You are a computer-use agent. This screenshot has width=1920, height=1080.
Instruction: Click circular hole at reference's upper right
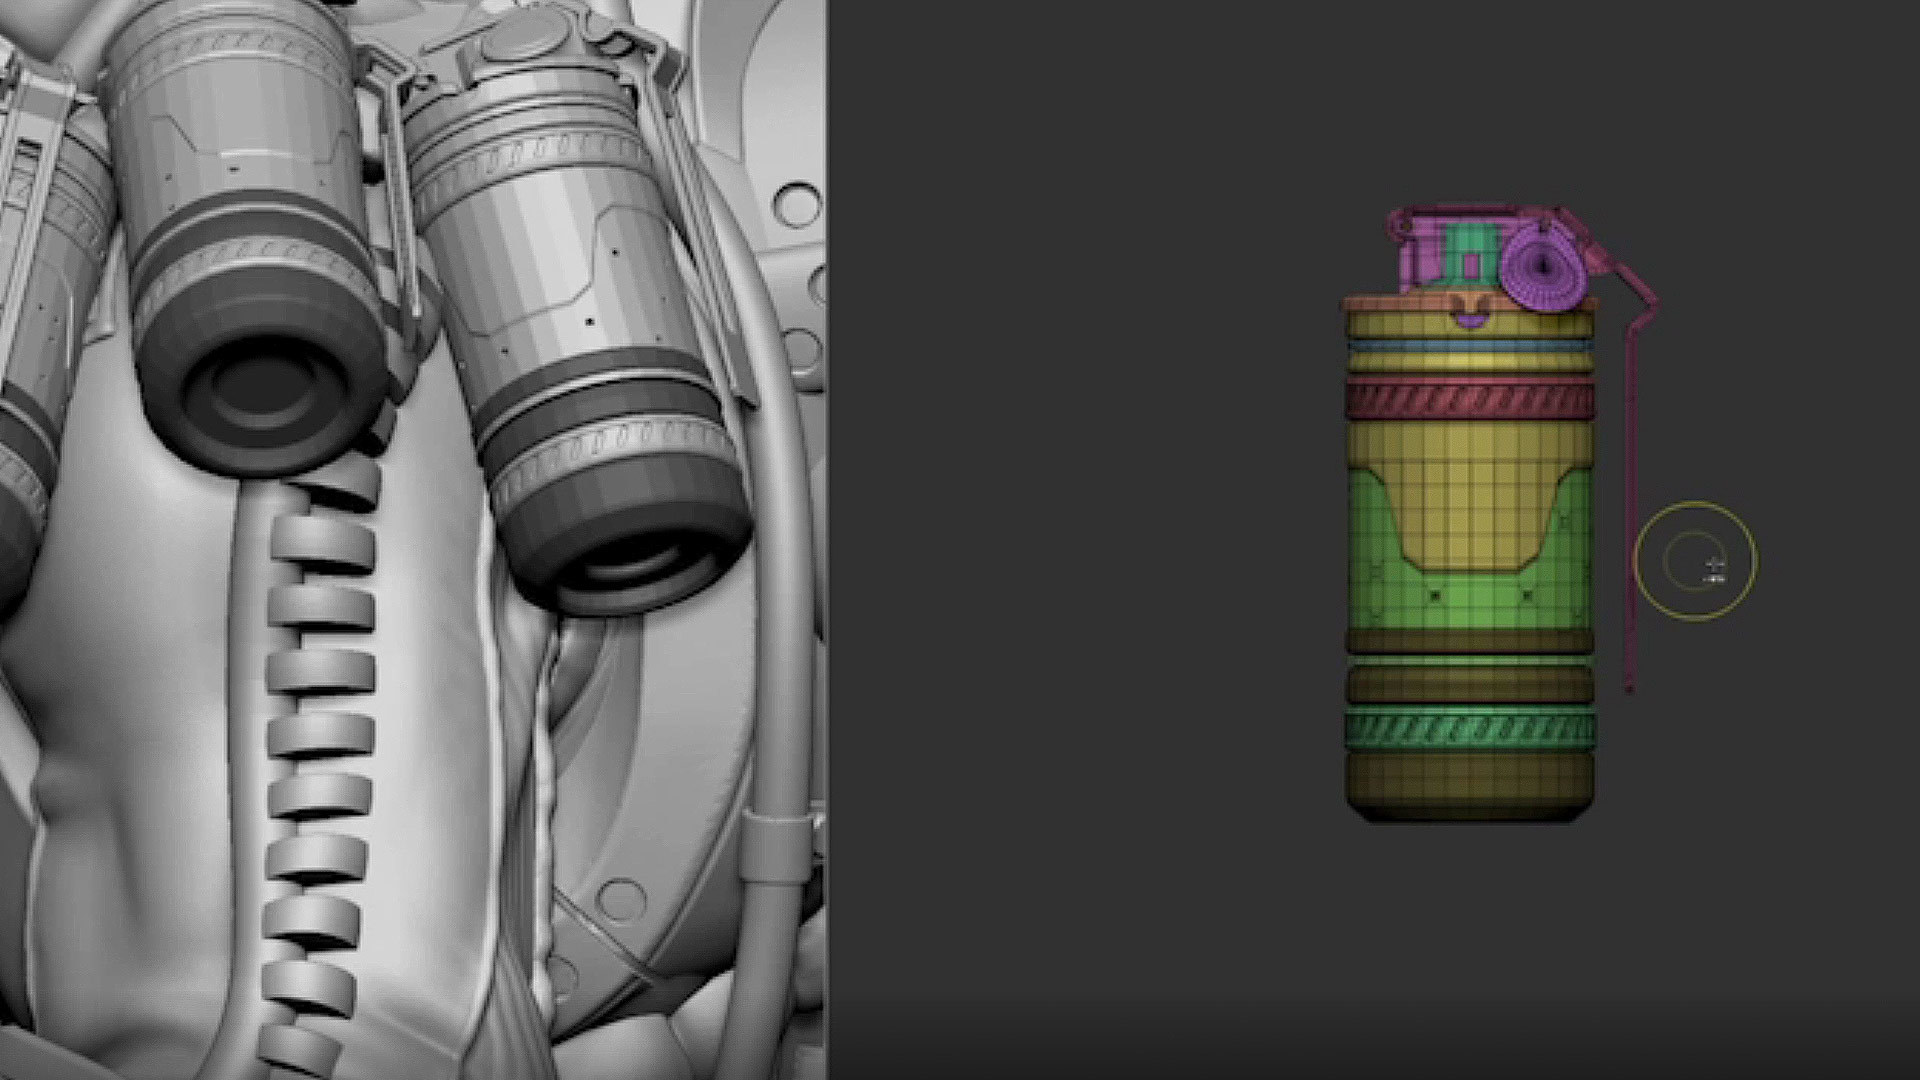(x=797, y=204)
